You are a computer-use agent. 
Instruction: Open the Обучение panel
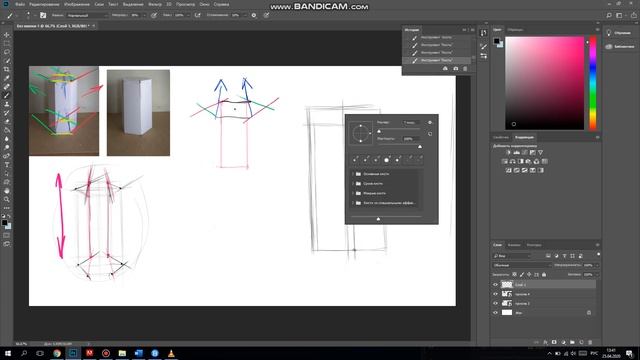618,33
